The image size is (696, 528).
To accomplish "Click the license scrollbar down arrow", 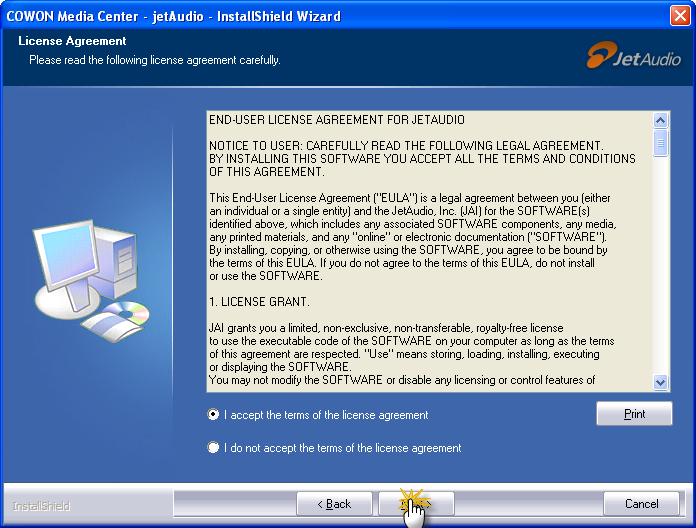I will 660,382.
